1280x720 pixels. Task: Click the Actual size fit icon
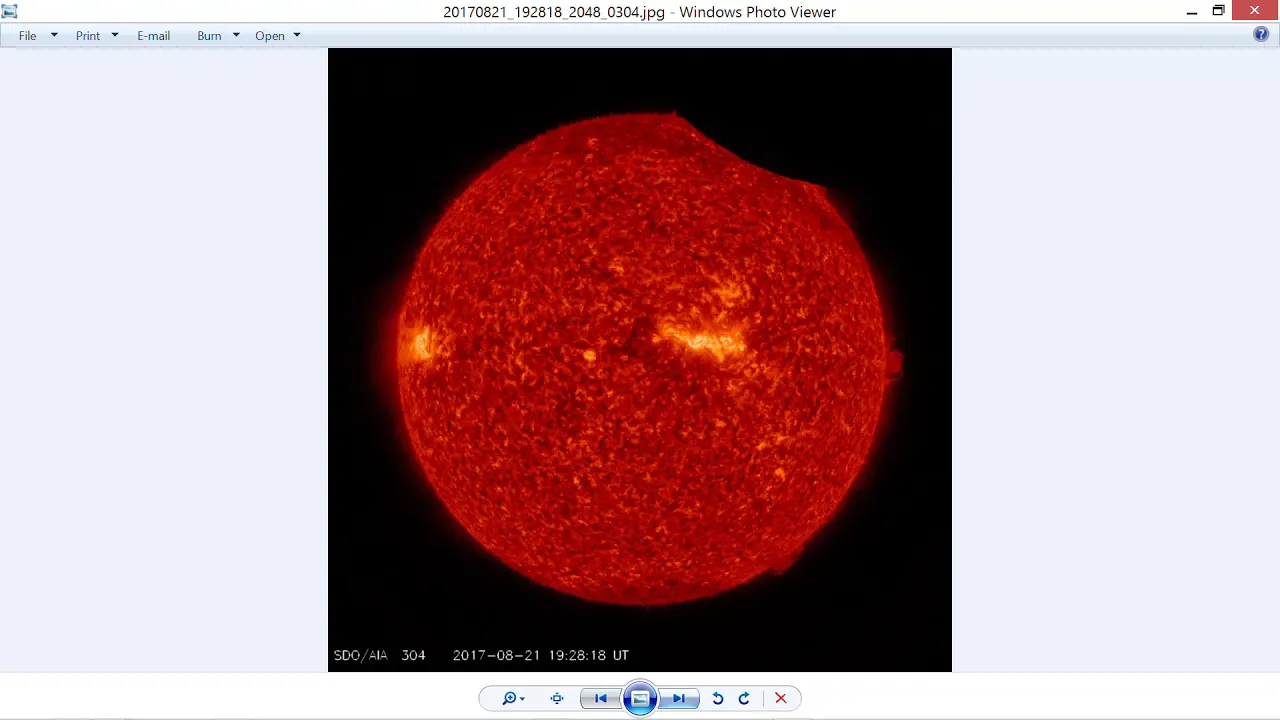point(557,699)
